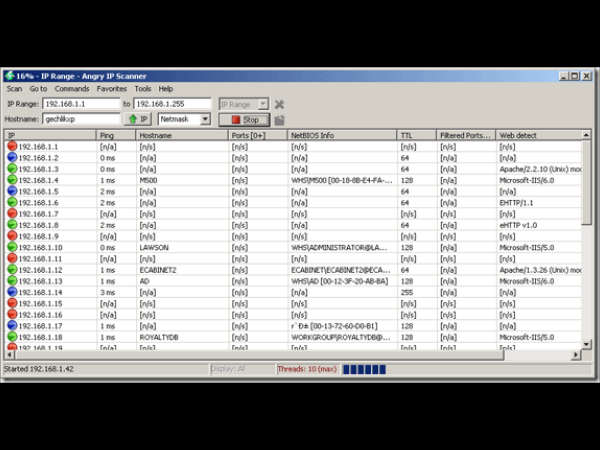Image resolution: width=600 pixels, height=450 pixels.
Task: Click red status icon for 192.168.1.11
Action: (x=12, y=258)
